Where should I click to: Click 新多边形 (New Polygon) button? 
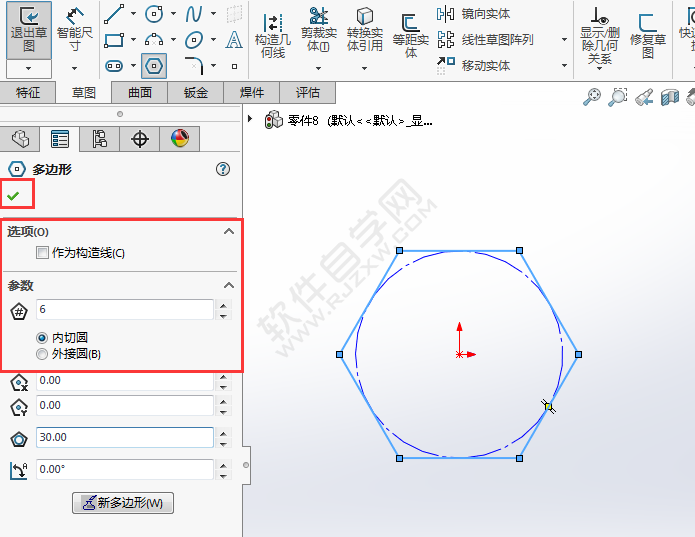pos(123,503)
